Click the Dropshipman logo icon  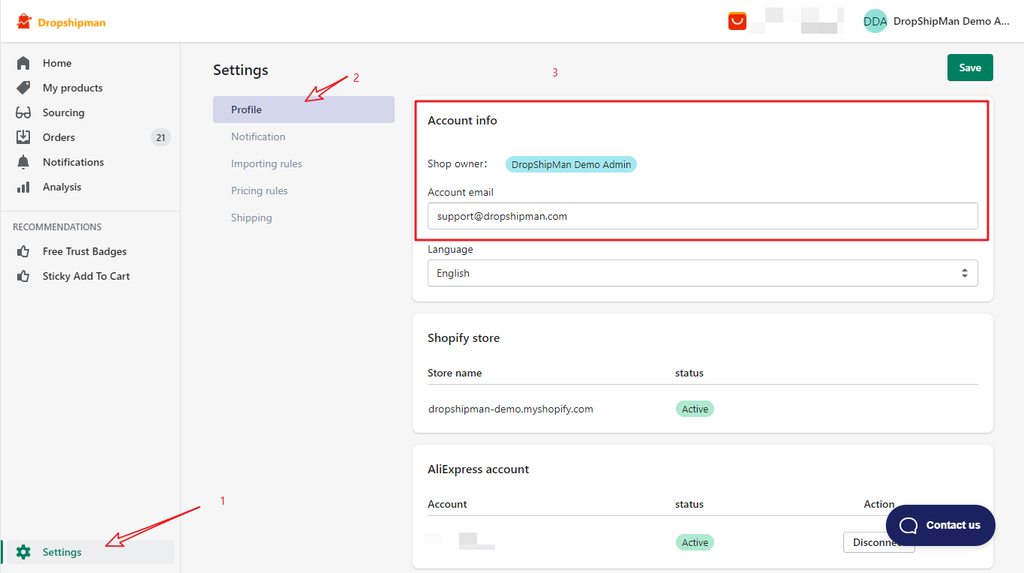pos(24,22)
